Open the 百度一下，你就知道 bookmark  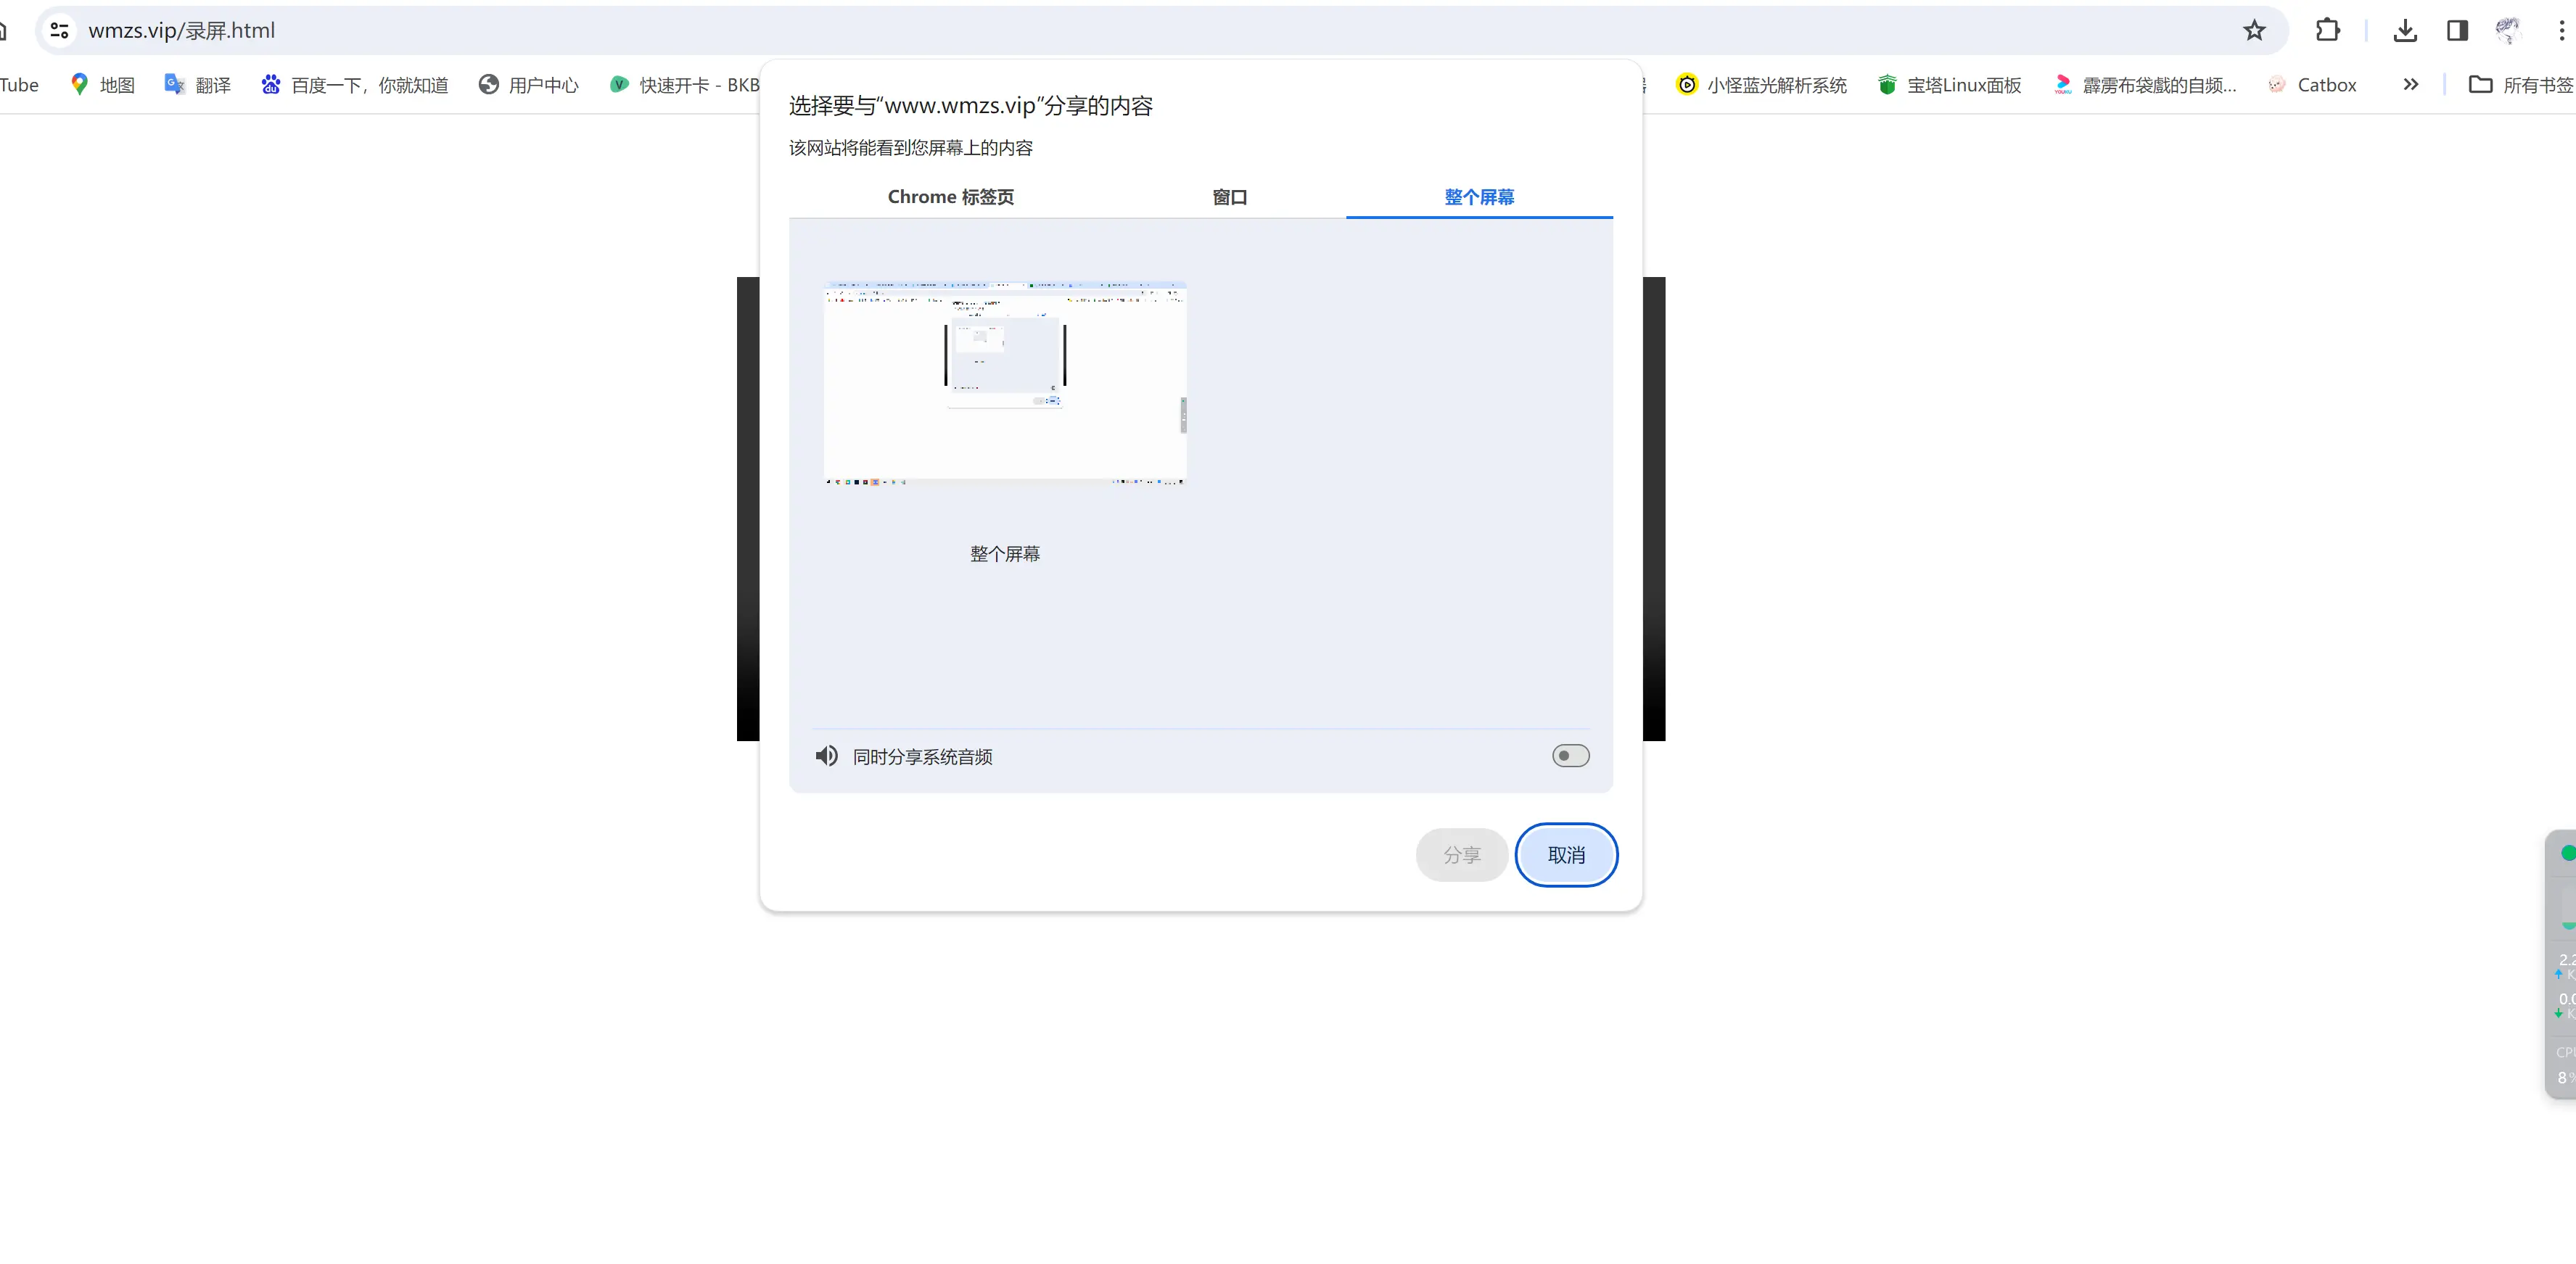[354, 85]
